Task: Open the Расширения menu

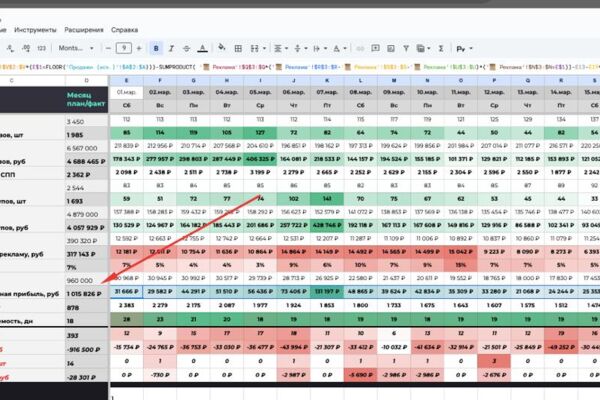Action: click(84, 30)
